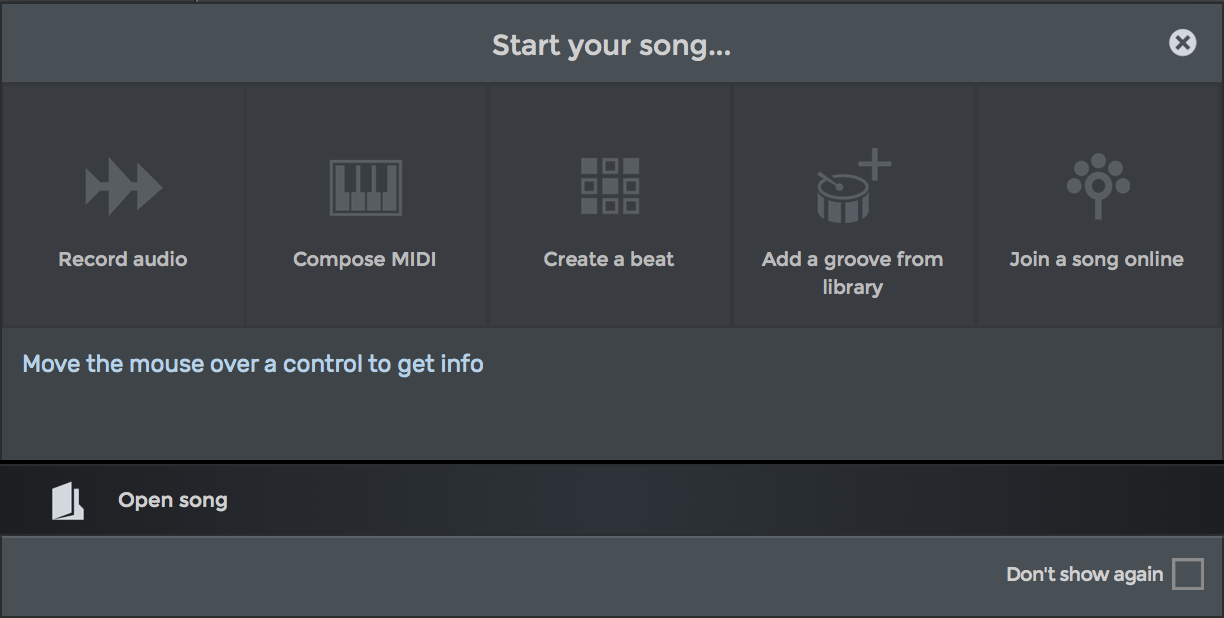This screenshot has width=1224, height=618.
Task: Click the "Don't show again" label text
Action: [x=1084, y=574]
